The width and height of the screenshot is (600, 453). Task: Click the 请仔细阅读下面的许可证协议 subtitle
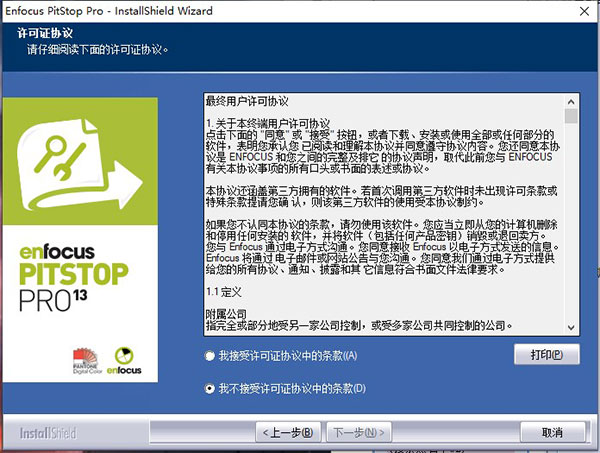[x=98, y=50]
